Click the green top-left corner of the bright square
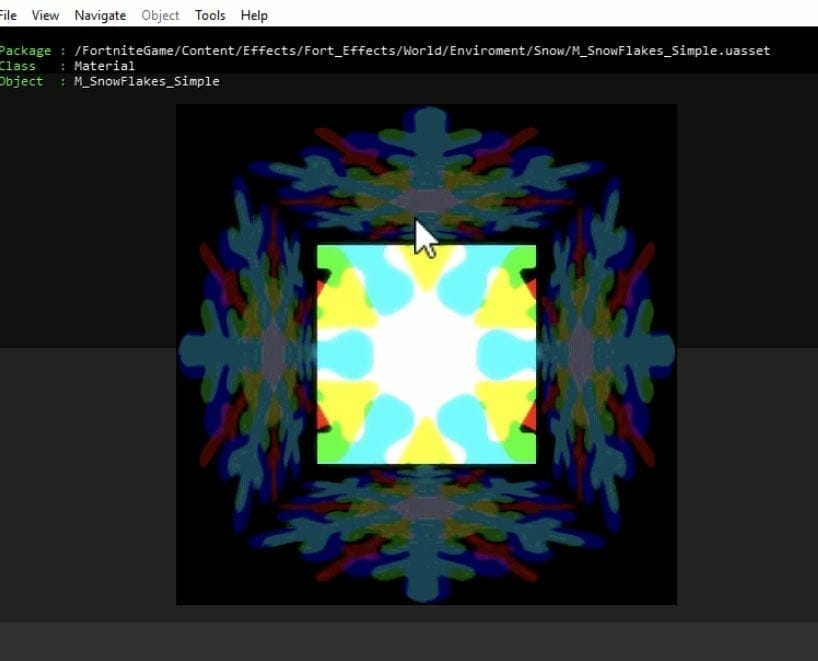 [330, 258]
